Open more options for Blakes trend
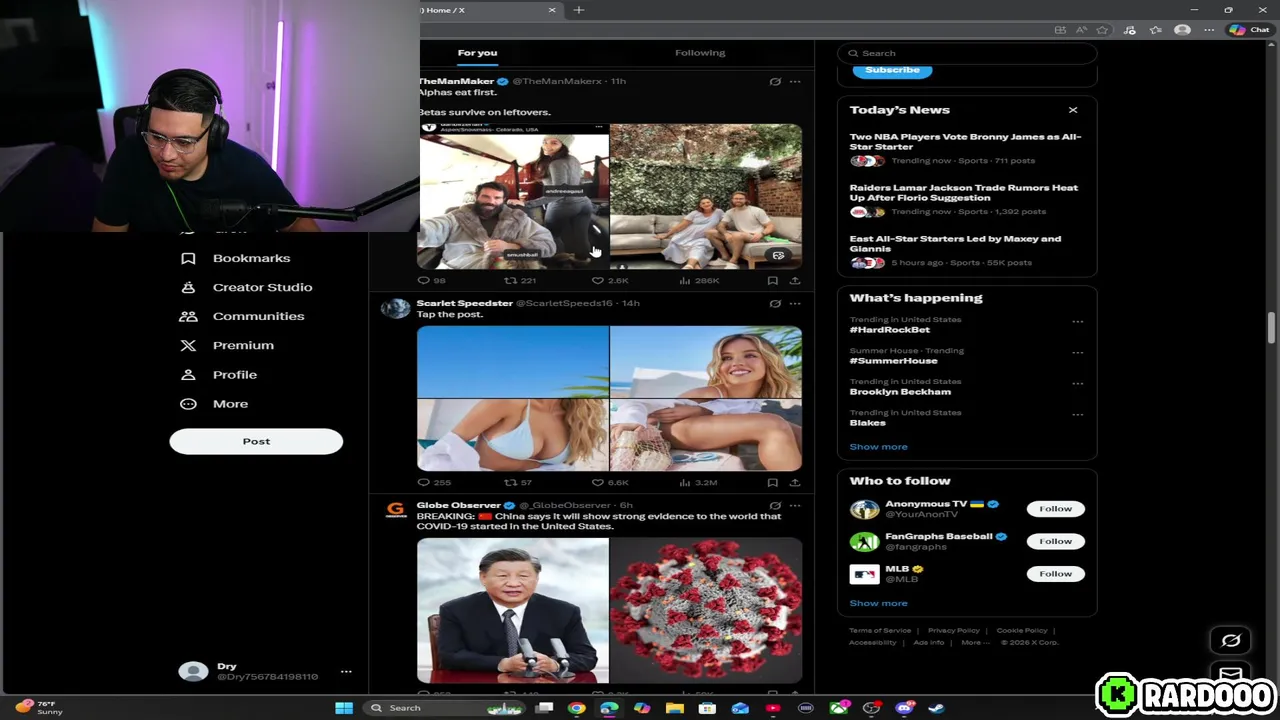This screenshot has width=1280, height=720. coord(1078,415)
